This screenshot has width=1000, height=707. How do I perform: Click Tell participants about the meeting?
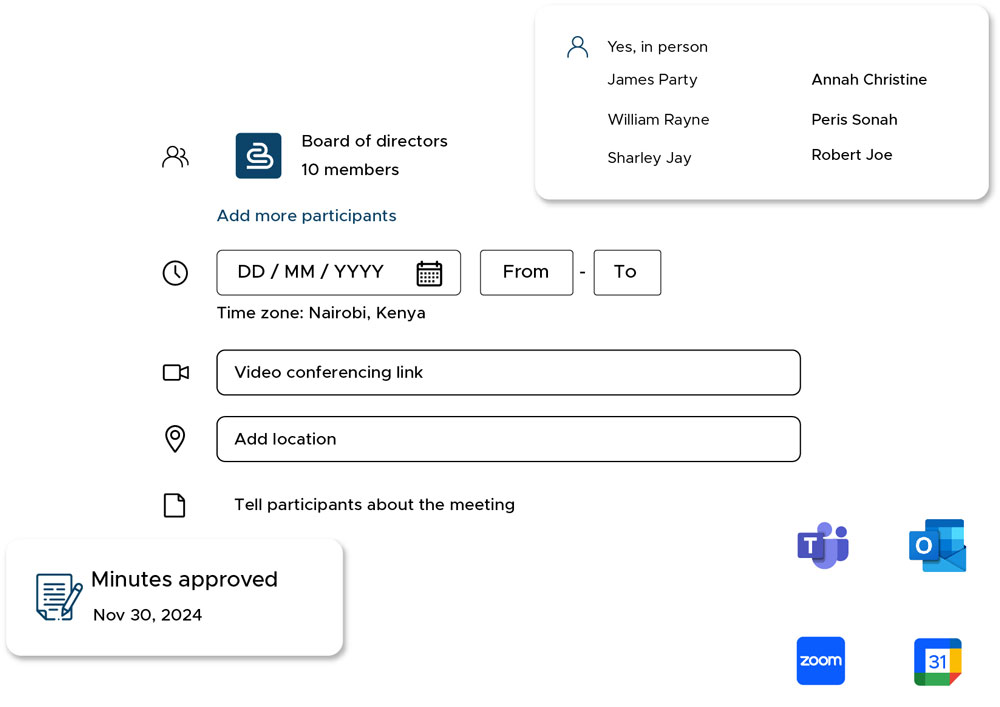pyautogui.click(x=374, y=505)
